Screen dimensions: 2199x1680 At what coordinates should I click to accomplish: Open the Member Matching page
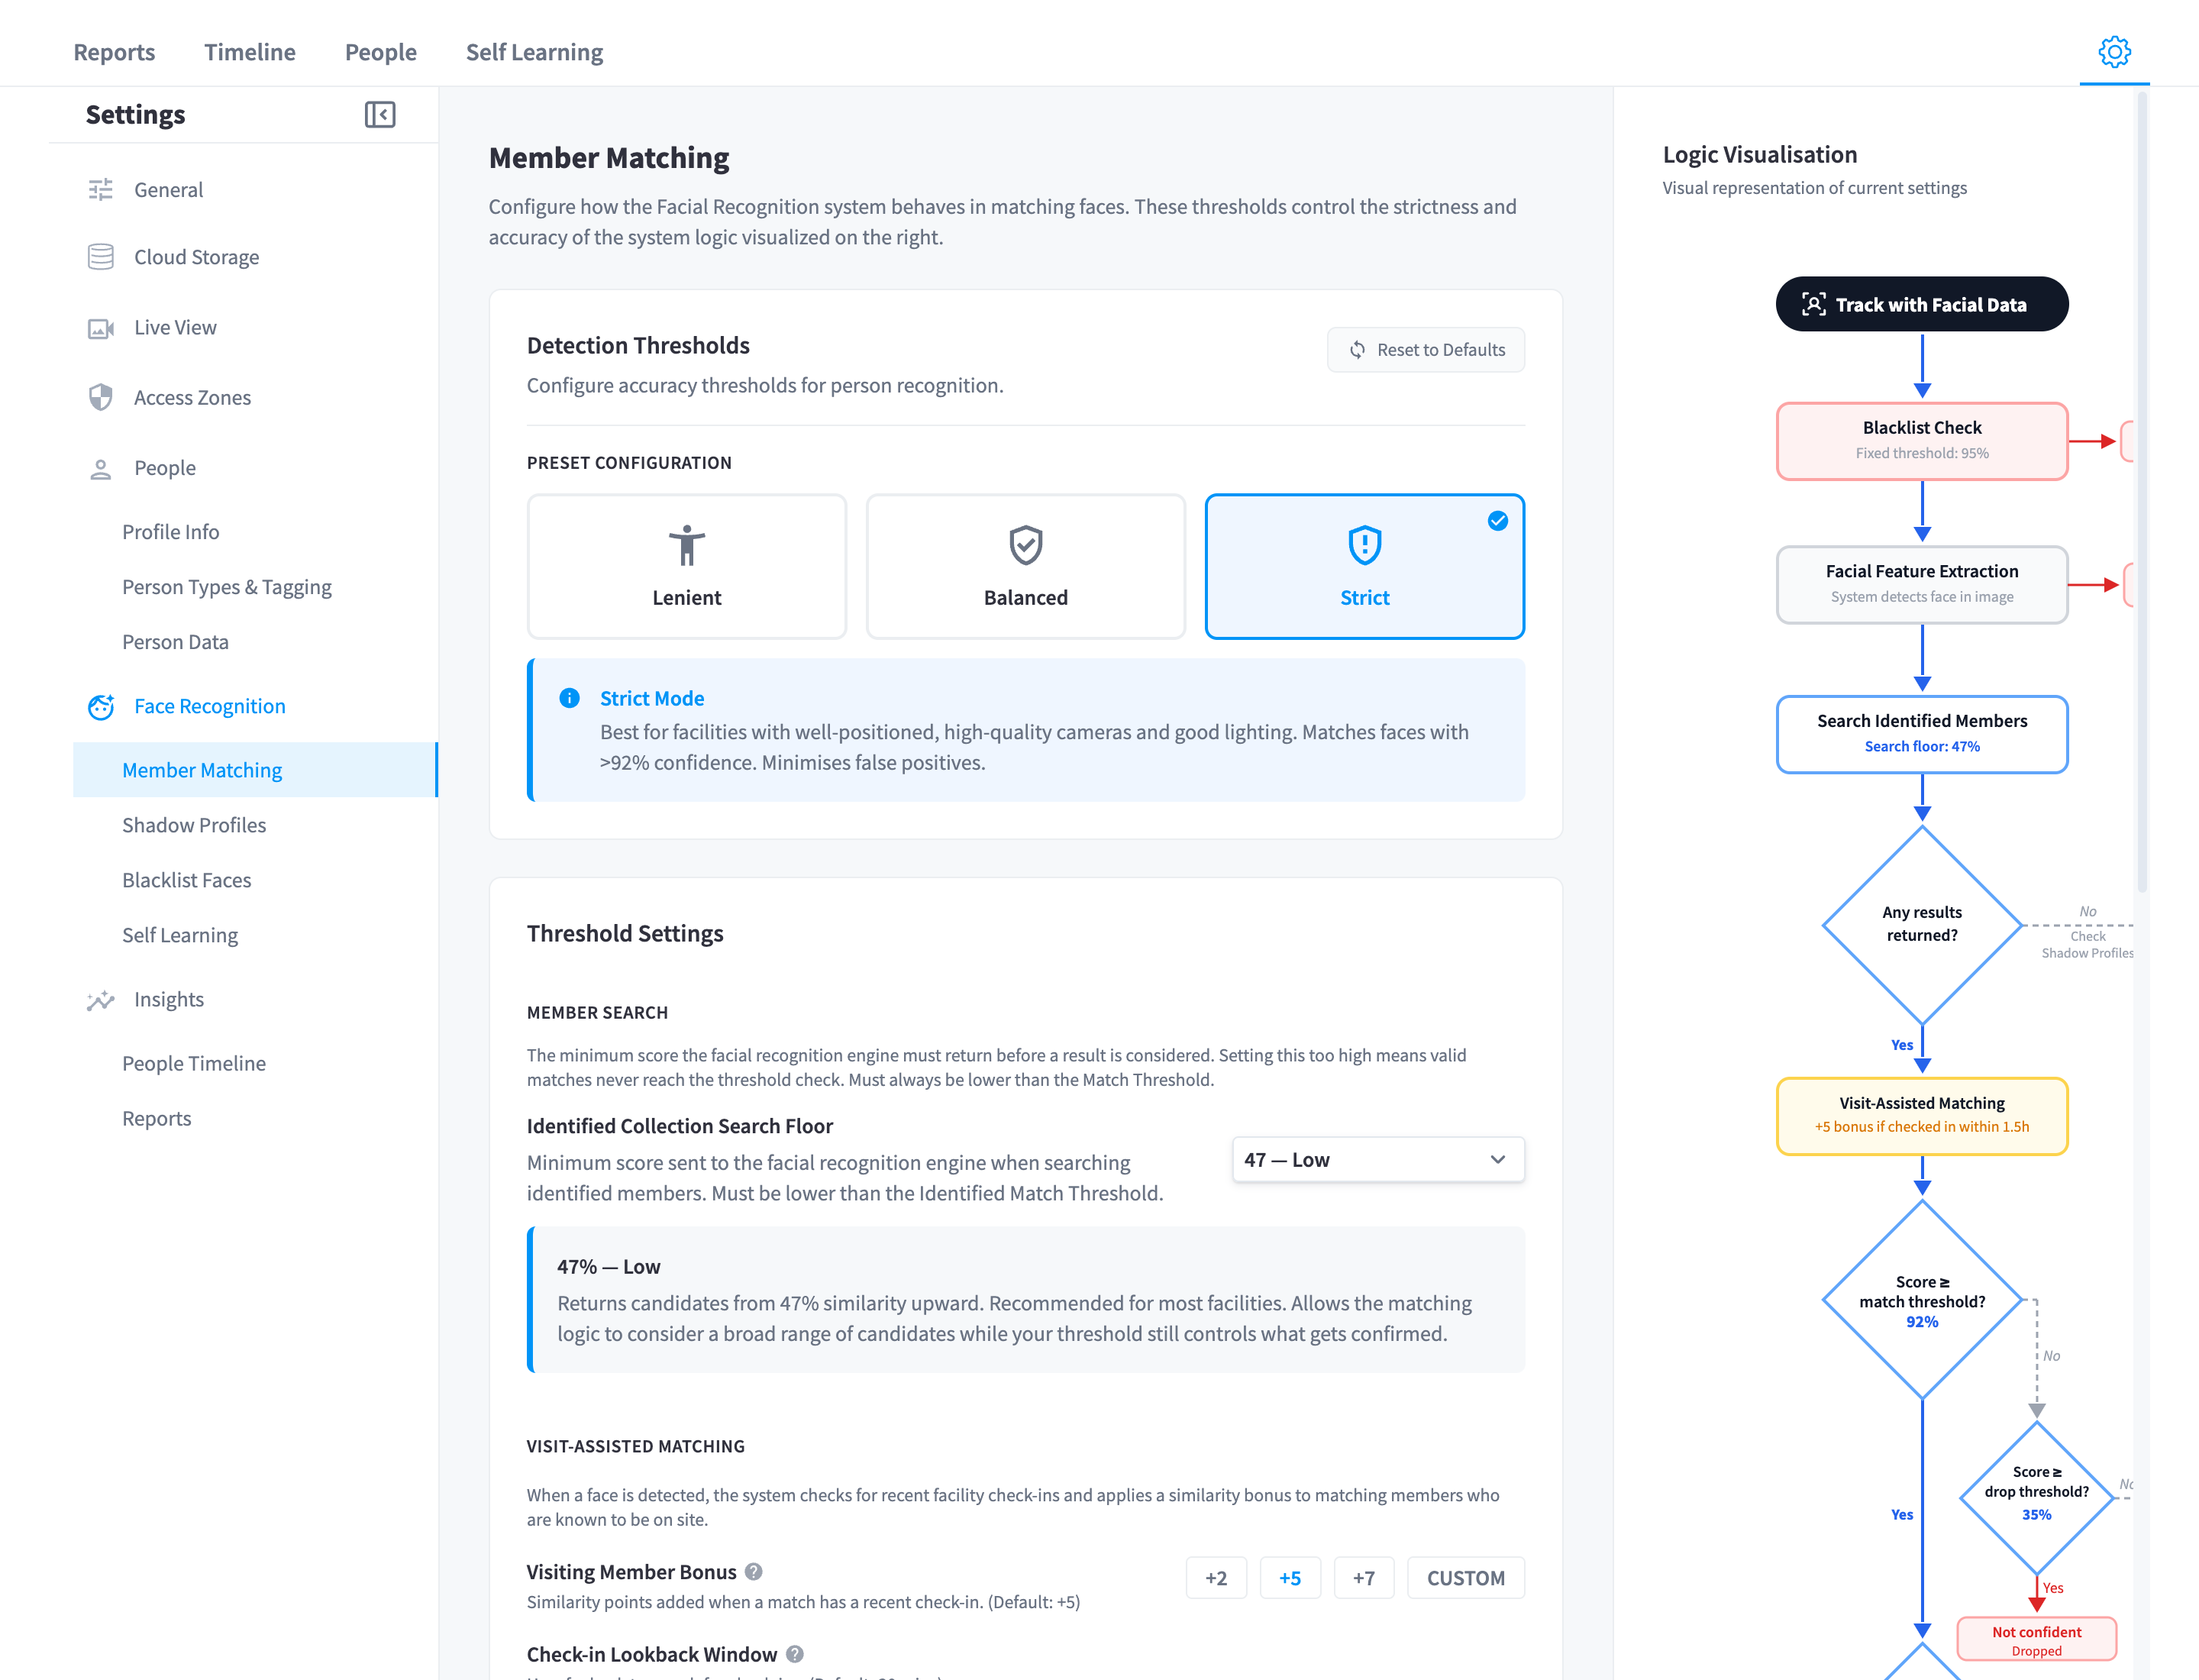pos(255,770)
